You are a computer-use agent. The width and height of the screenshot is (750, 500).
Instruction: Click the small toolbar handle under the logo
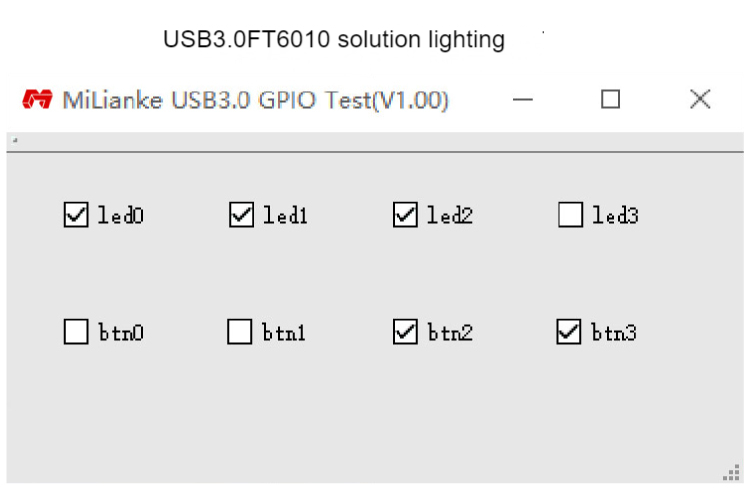coord(15,140)
